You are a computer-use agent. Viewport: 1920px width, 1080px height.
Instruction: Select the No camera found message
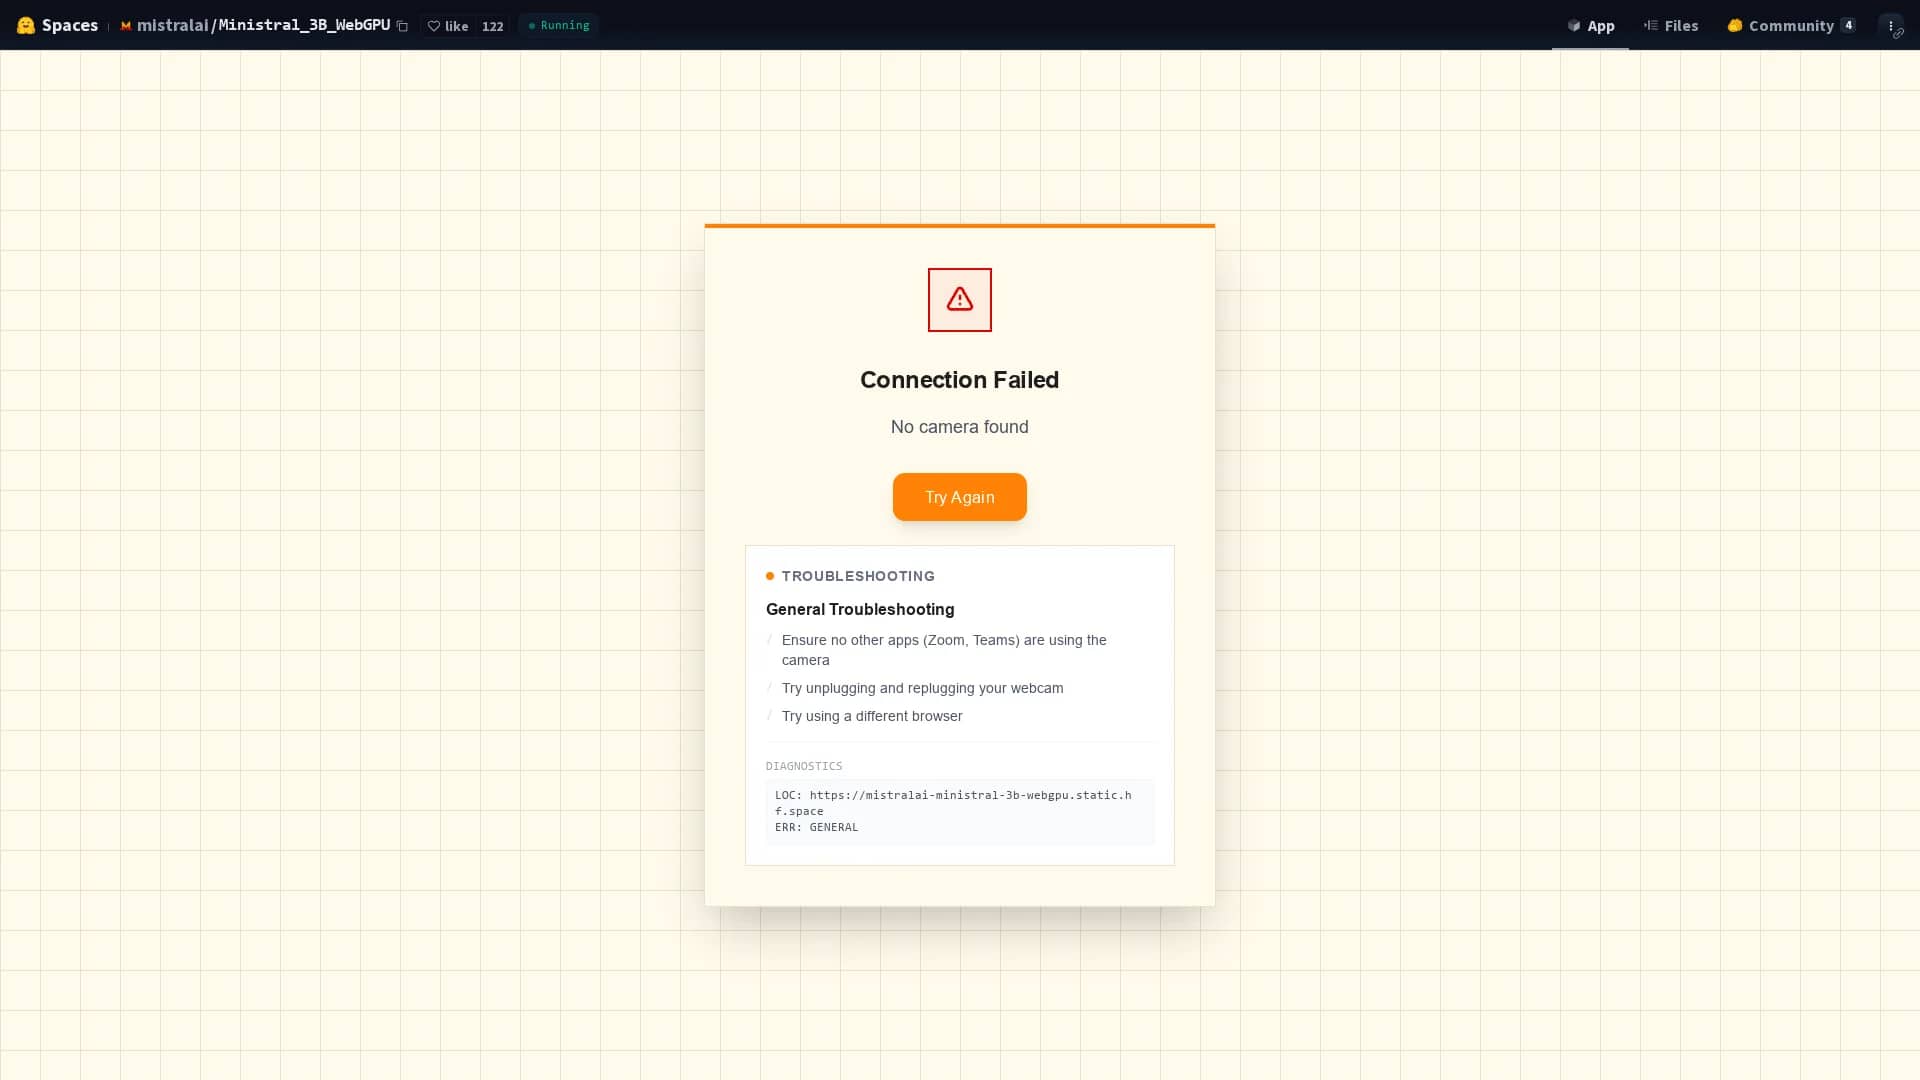959,427
